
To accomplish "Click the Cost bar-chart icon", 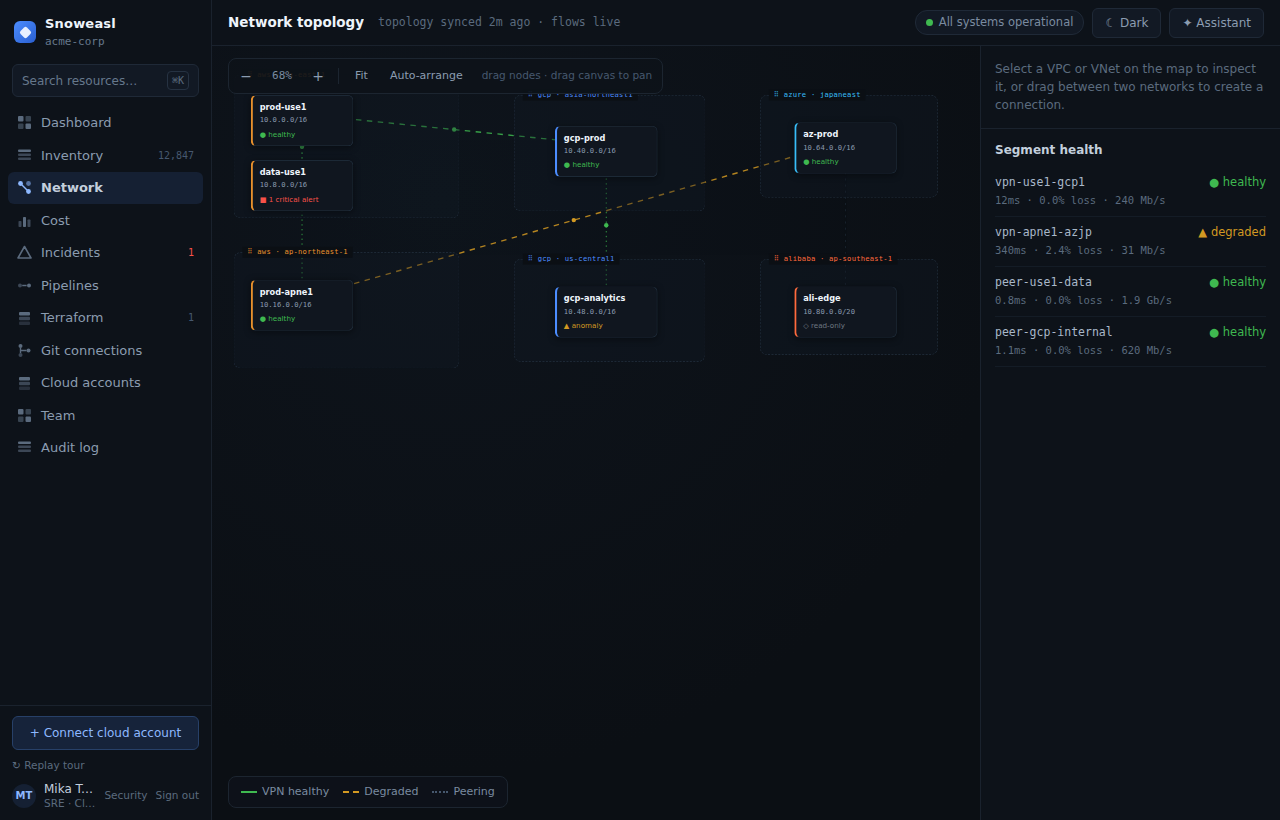I will 25,220.
